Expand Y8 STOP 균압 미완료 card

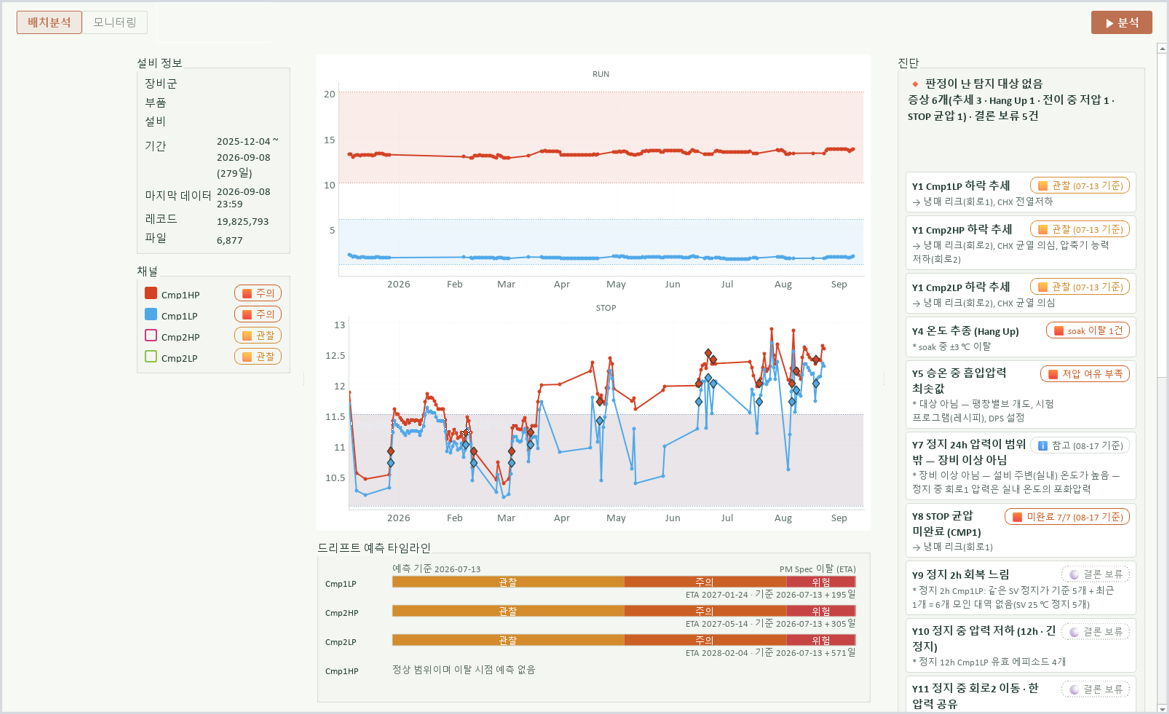tap(1019, 530)
